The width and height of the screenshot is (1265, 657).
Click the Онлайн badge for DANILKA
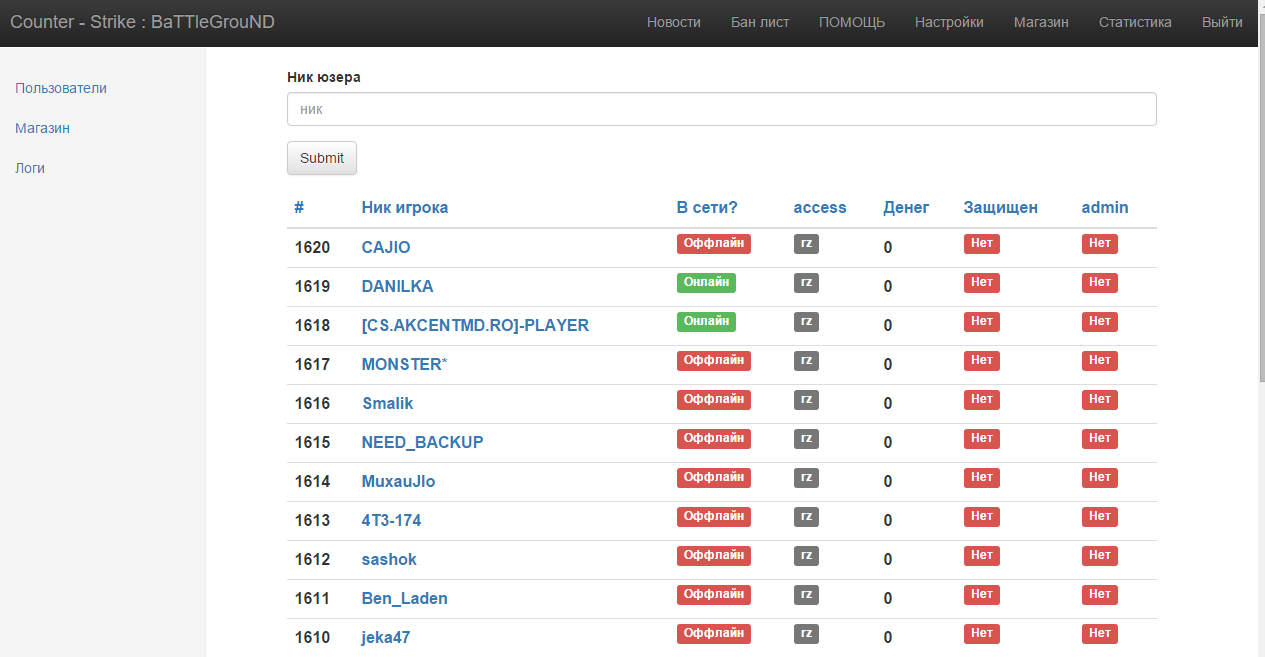(x=706, y=282)
